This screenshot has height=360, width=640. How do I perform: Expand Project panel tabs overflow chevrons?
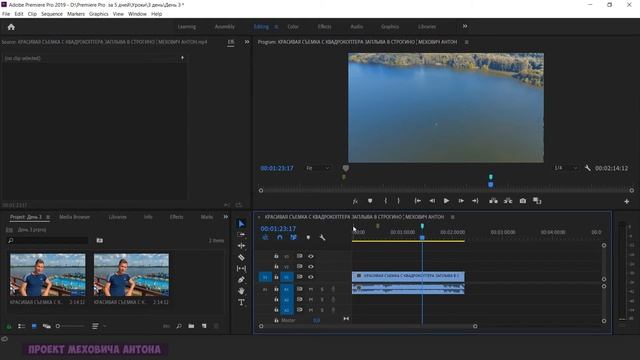pyautogui.click(x=226, y=217)
